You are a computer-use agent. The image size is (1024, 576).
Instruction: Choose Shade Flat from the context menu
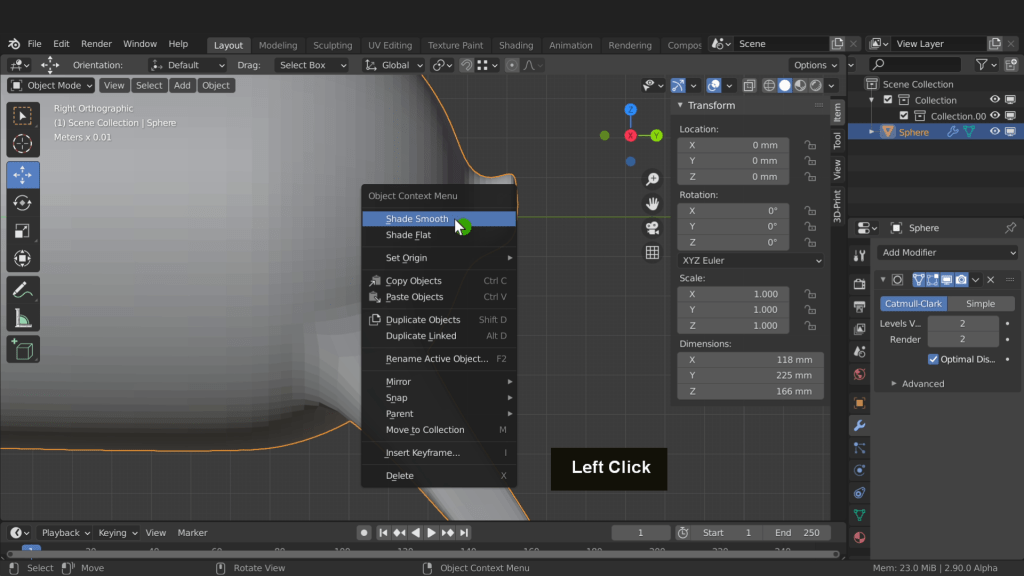click(408, 235)
